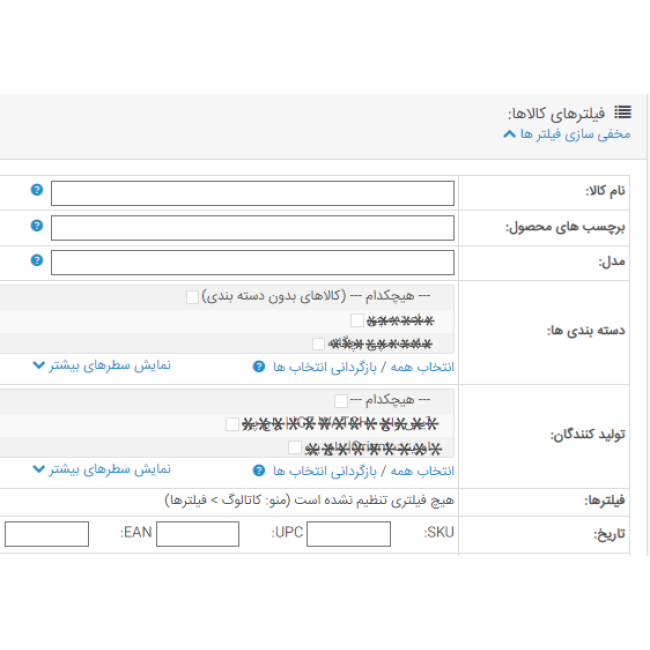Click انتخاب همه in the manufacturers section
Viewport: 650px width, 650px height.
422,471
